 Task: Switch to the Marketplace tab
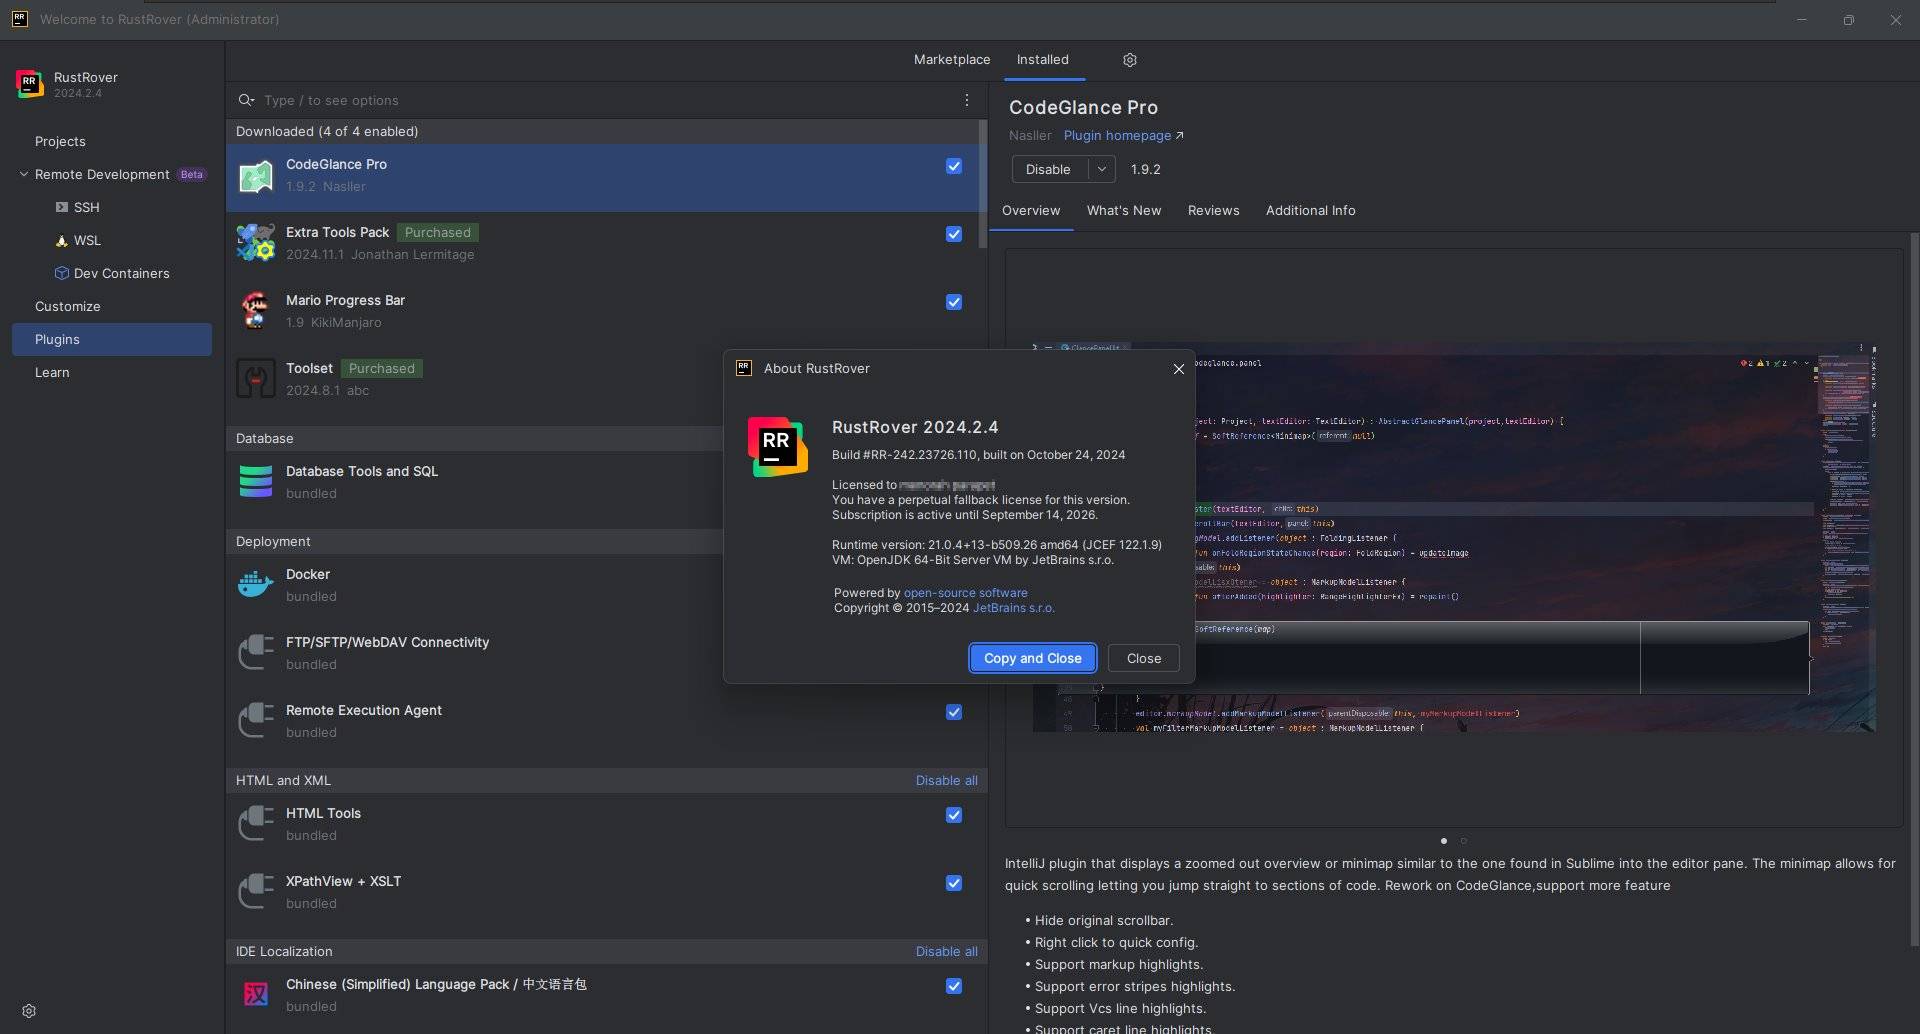[x=951, y=60]
